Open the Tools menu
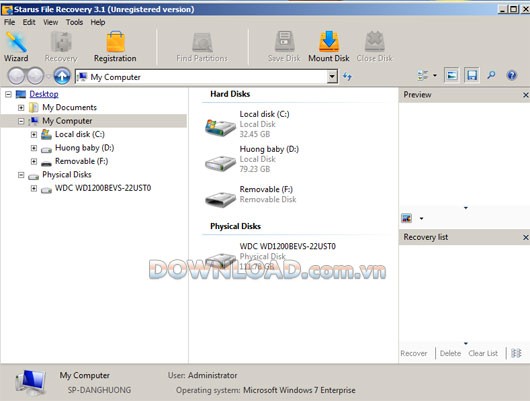The height and width of the screenshot is (401, 530). (74, 22)
